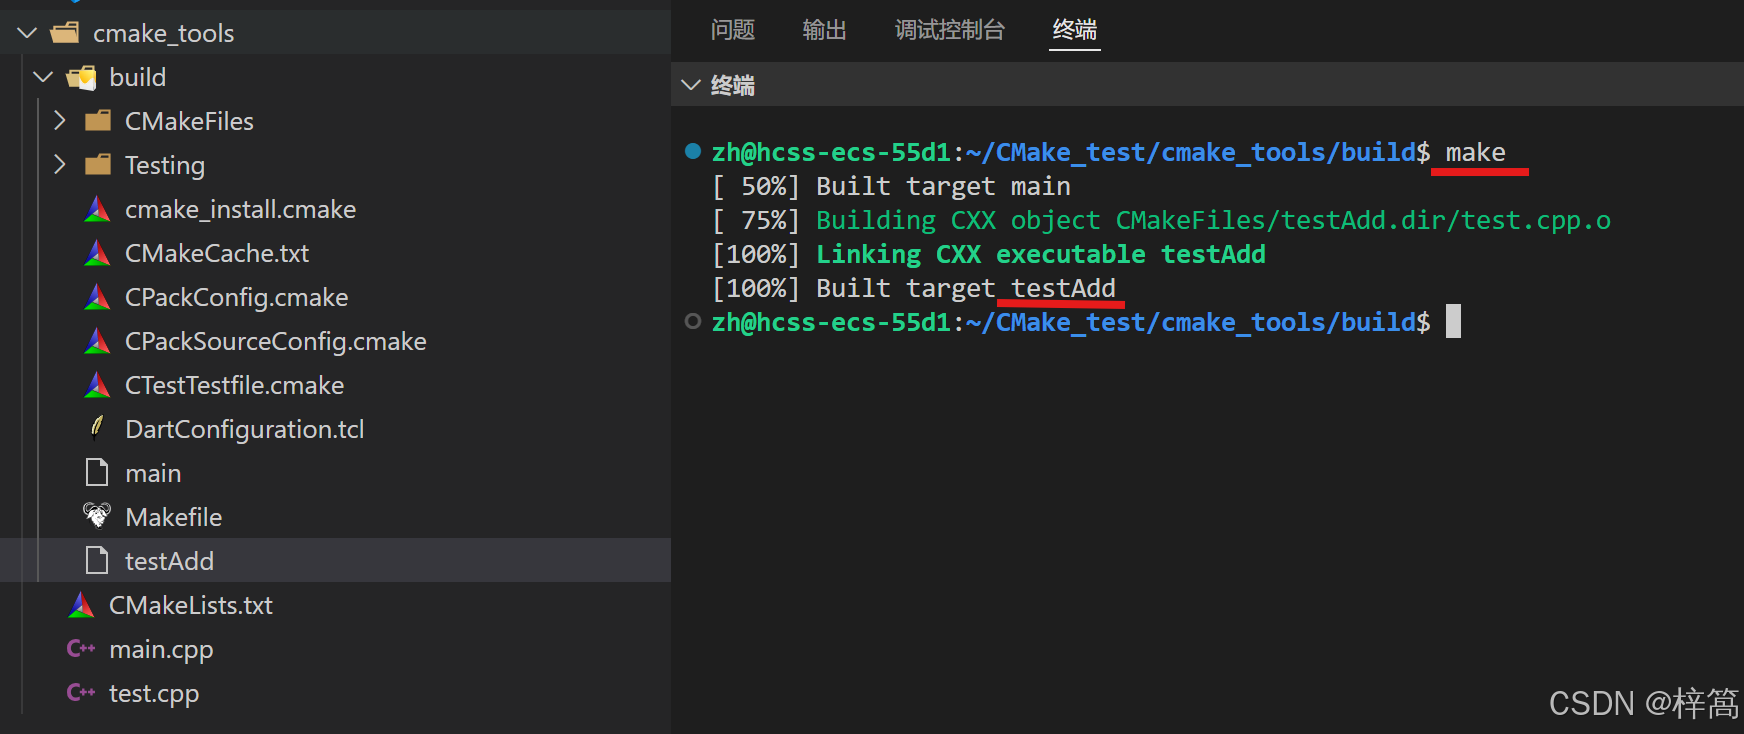This screenshot has height=734, width=1744.
Task: Click the testAdd file icon
Action: tap(97, 560)
